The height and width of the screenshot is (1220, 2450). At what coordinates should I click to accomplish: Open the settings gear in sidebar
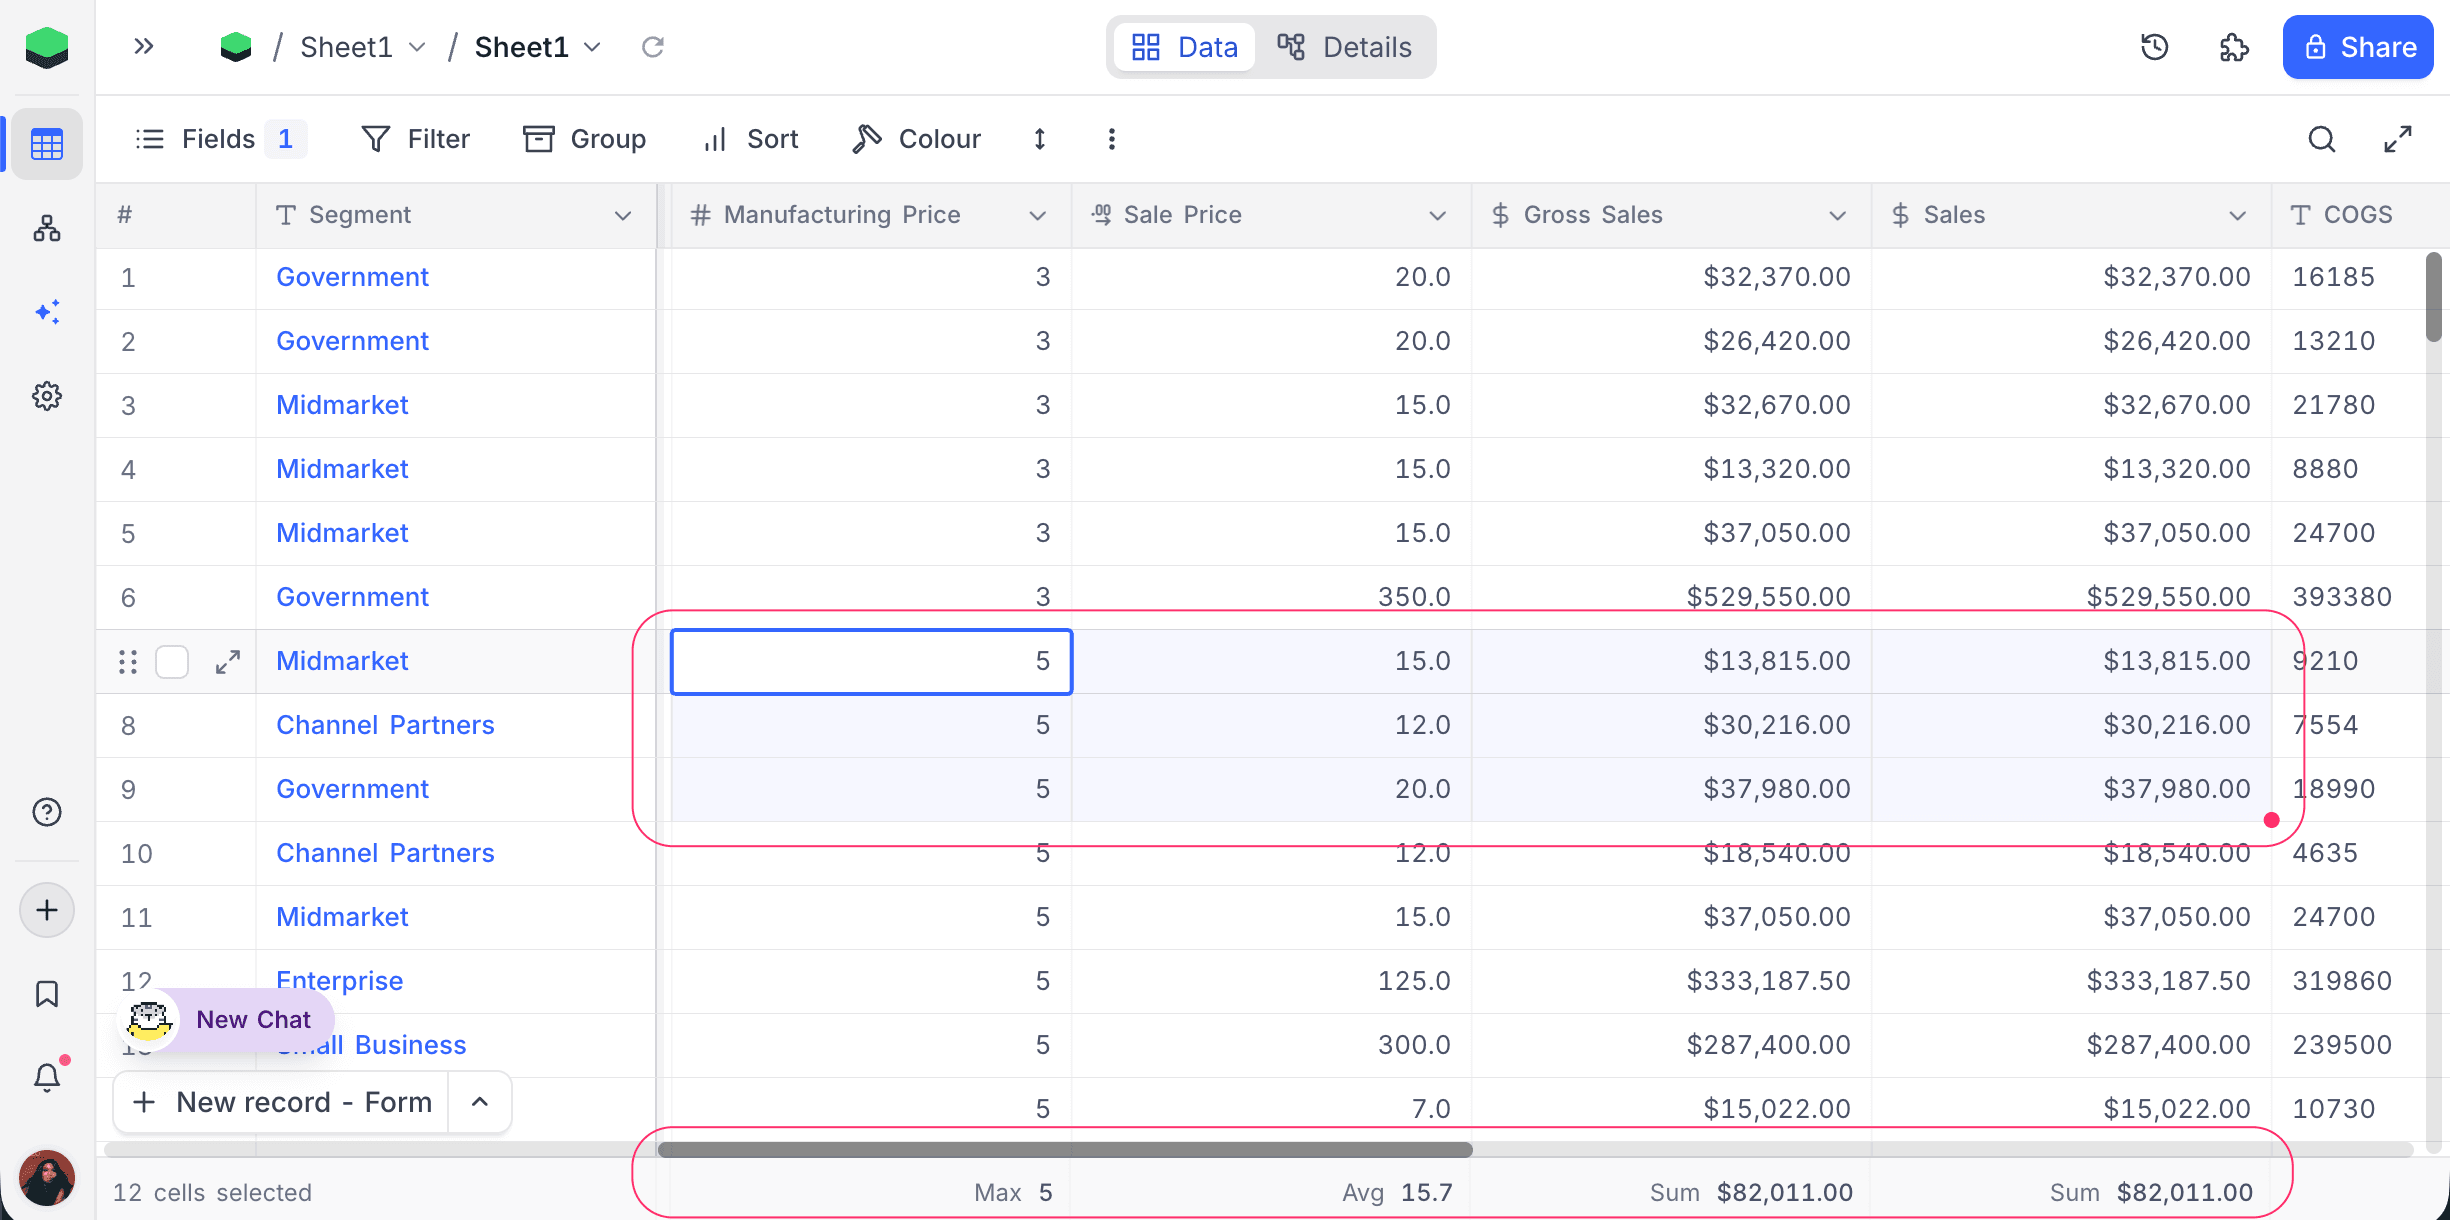[x=47, y=396]
